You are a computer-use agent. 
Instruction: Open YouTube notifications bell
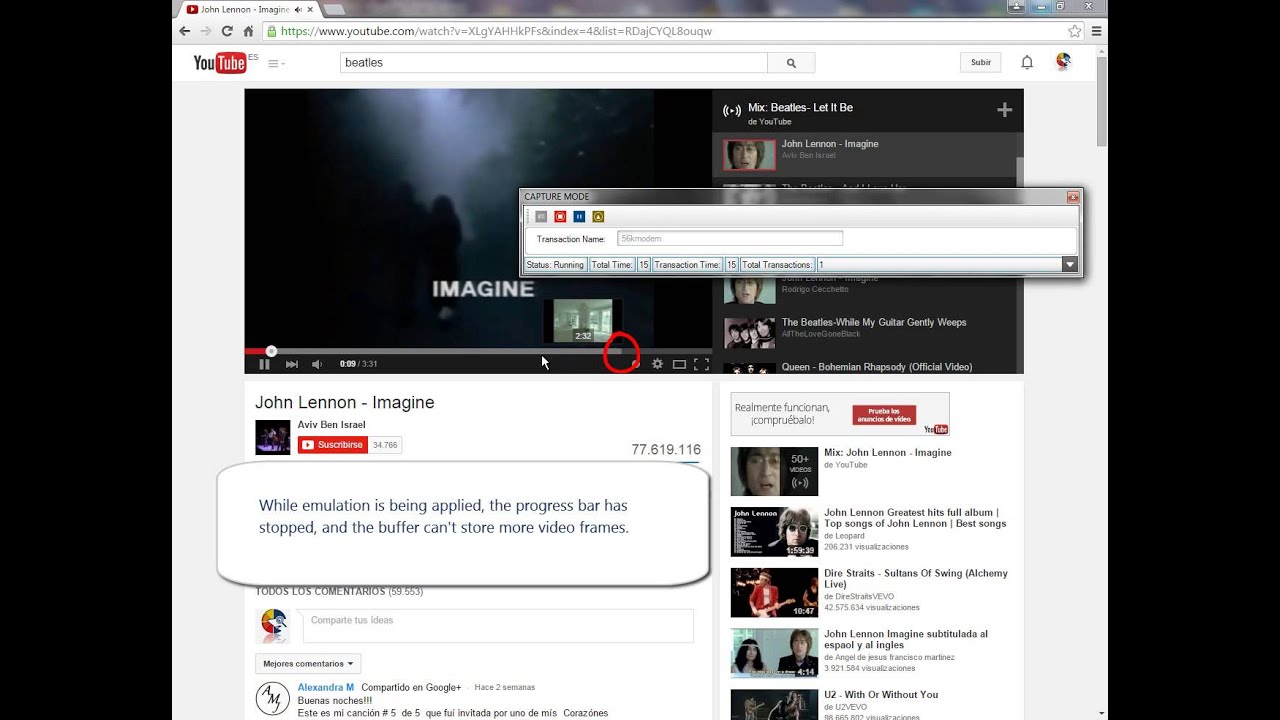click(x=1027, y=62)
